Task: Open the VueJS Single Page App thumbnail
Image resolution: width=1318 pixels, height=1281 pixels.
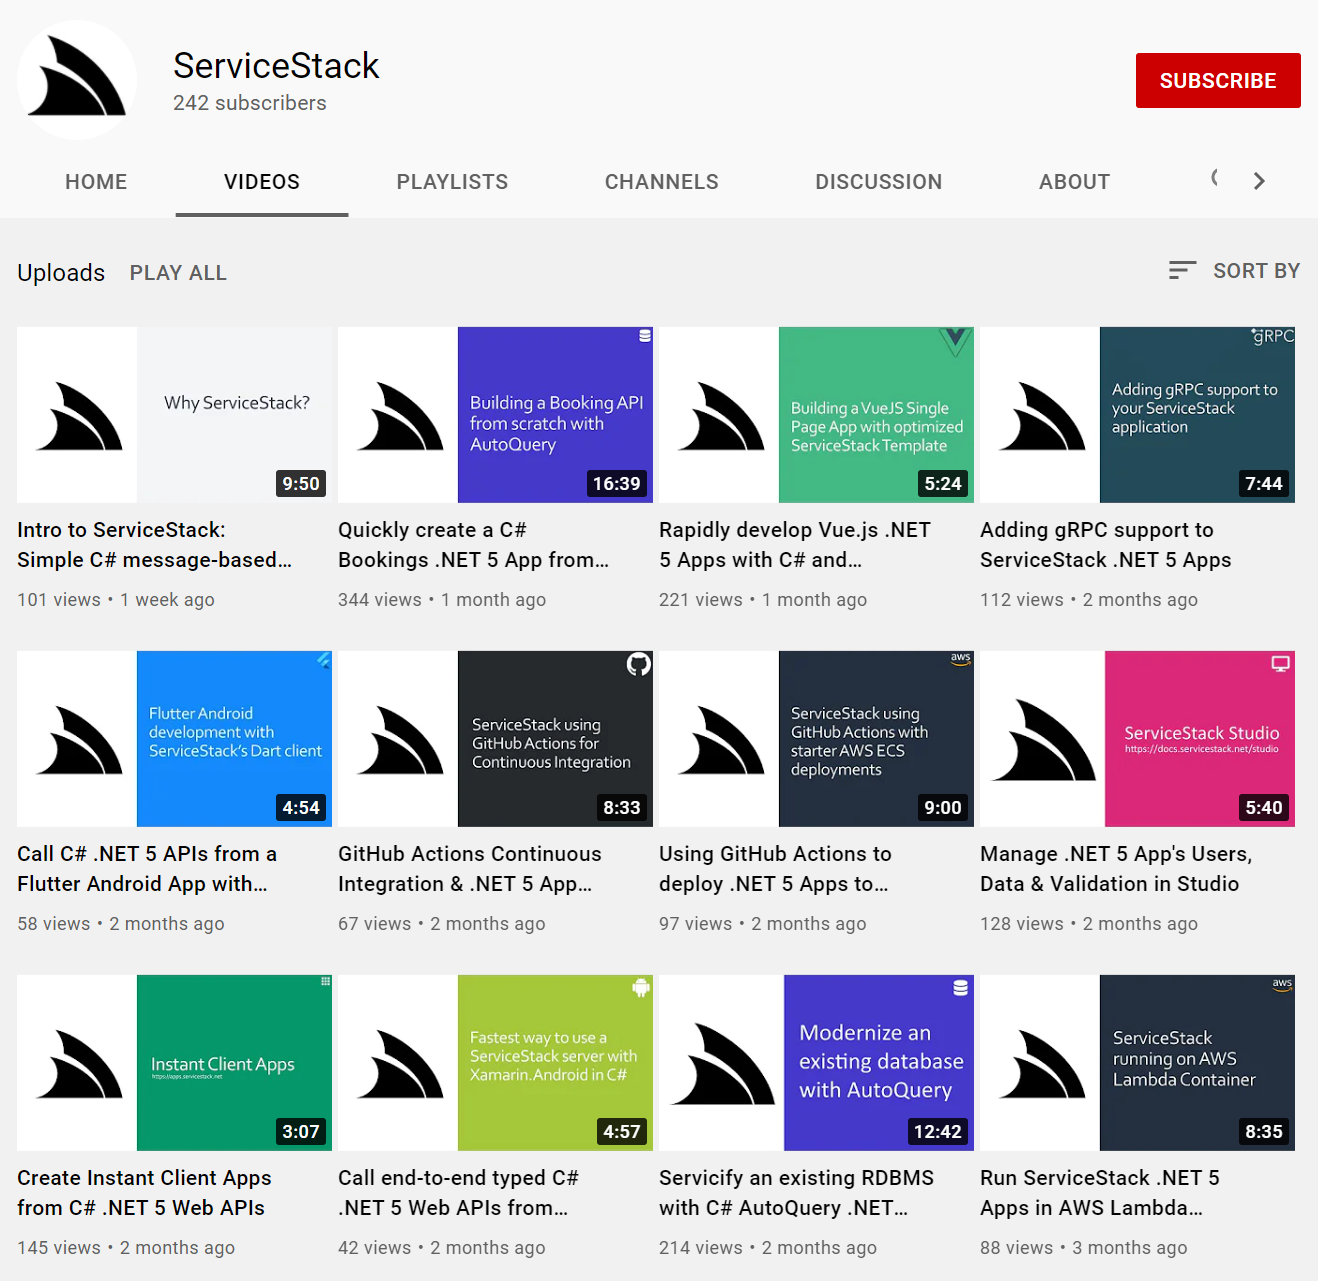Action: 816,415
